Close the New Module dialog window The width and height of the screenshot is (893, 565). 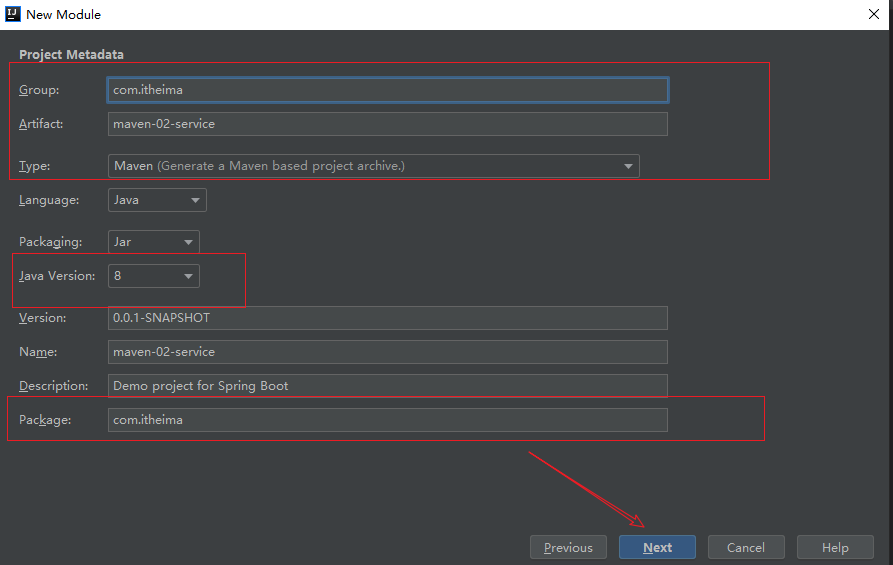[x=872, y=14]
